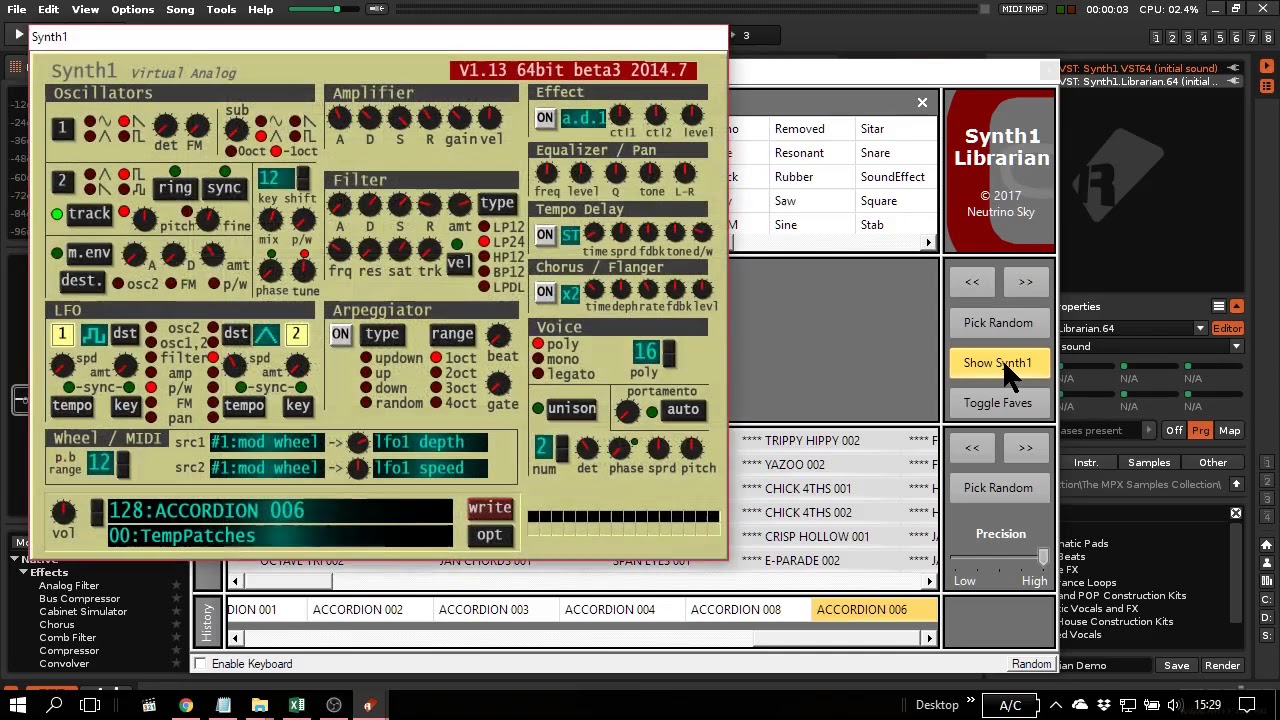Open the program dropdown showing 'sound'
This screenshot has height=720, width=1280.
point(1236,347)
